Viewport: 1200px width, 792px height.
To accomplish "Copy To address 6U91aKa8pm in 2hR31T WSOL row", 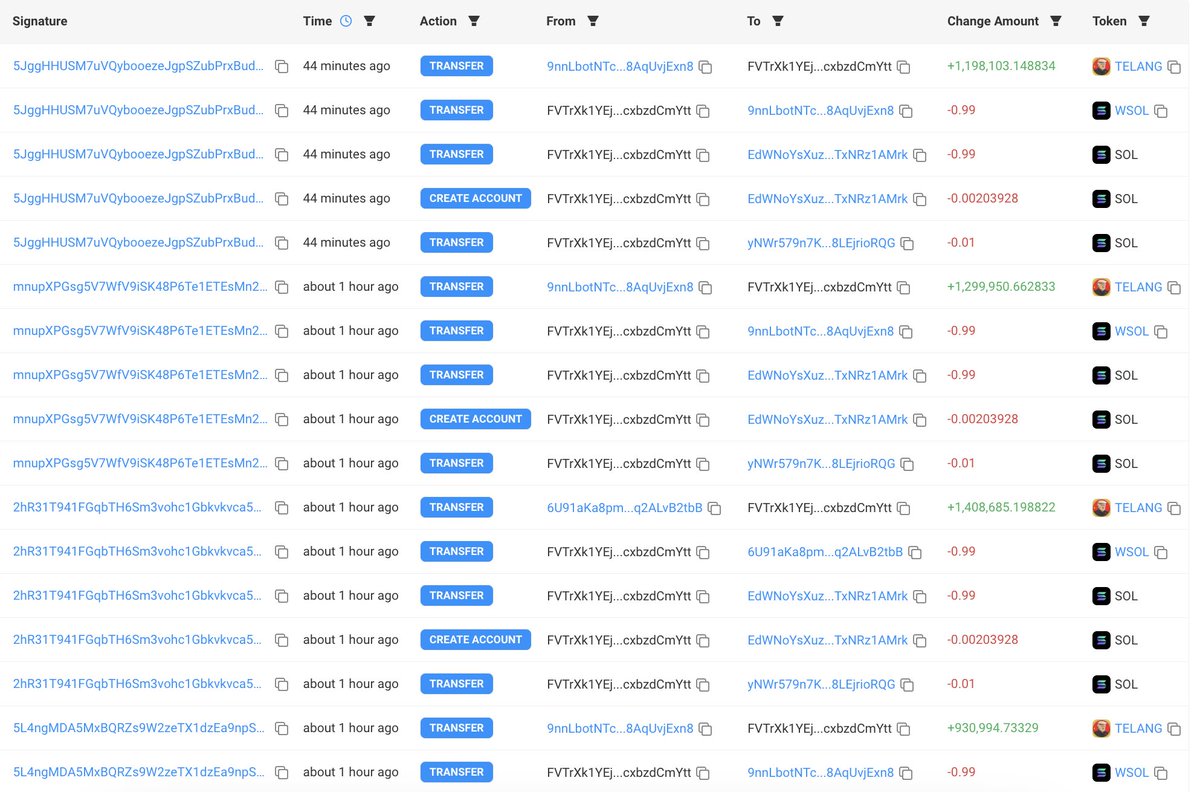I will pos(915,552).
